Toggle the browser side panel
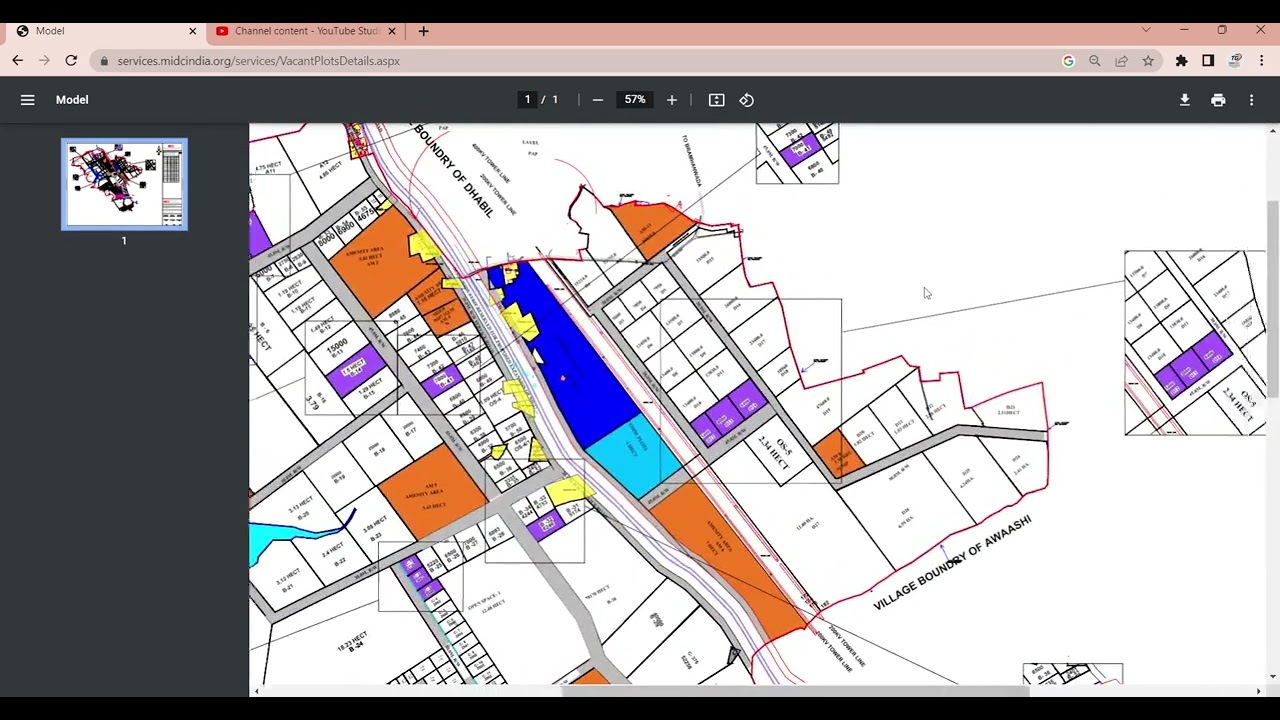Viewport: 1280px width, 720px height. click(x=1208, y=61)
